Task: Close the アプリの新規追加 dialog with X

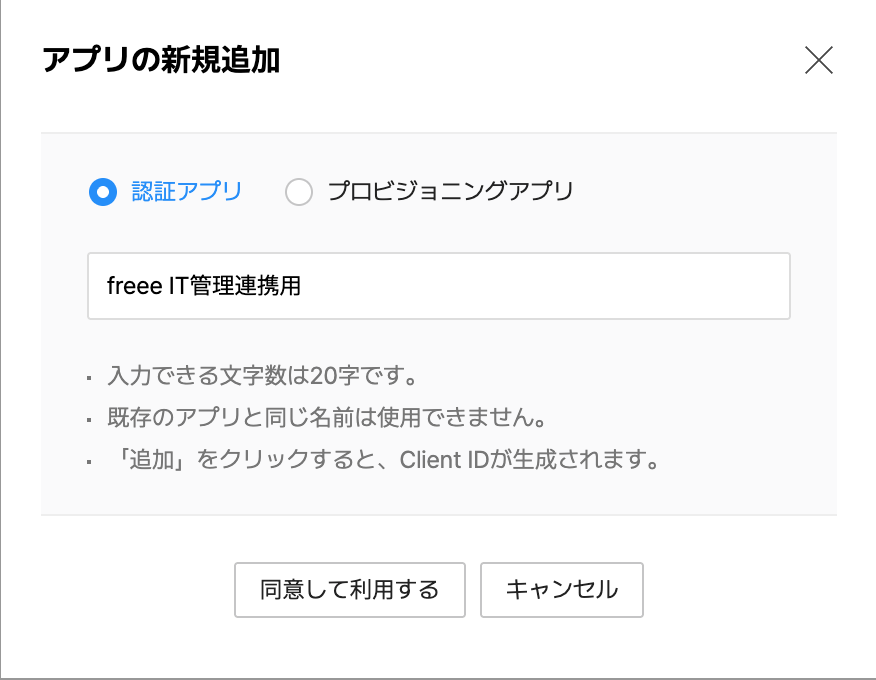Action: (x=819, y=61)
